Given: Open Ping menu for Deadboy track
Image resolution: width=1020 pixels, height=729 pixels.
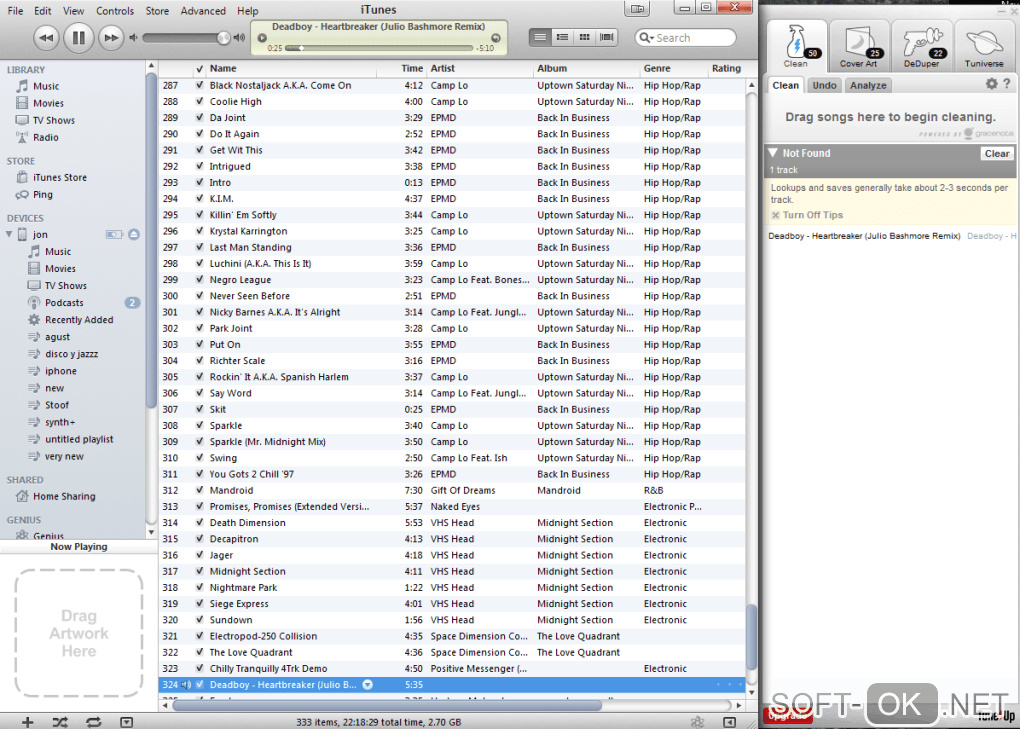Looking at the screenshot, I should click(x=368, y=685).
